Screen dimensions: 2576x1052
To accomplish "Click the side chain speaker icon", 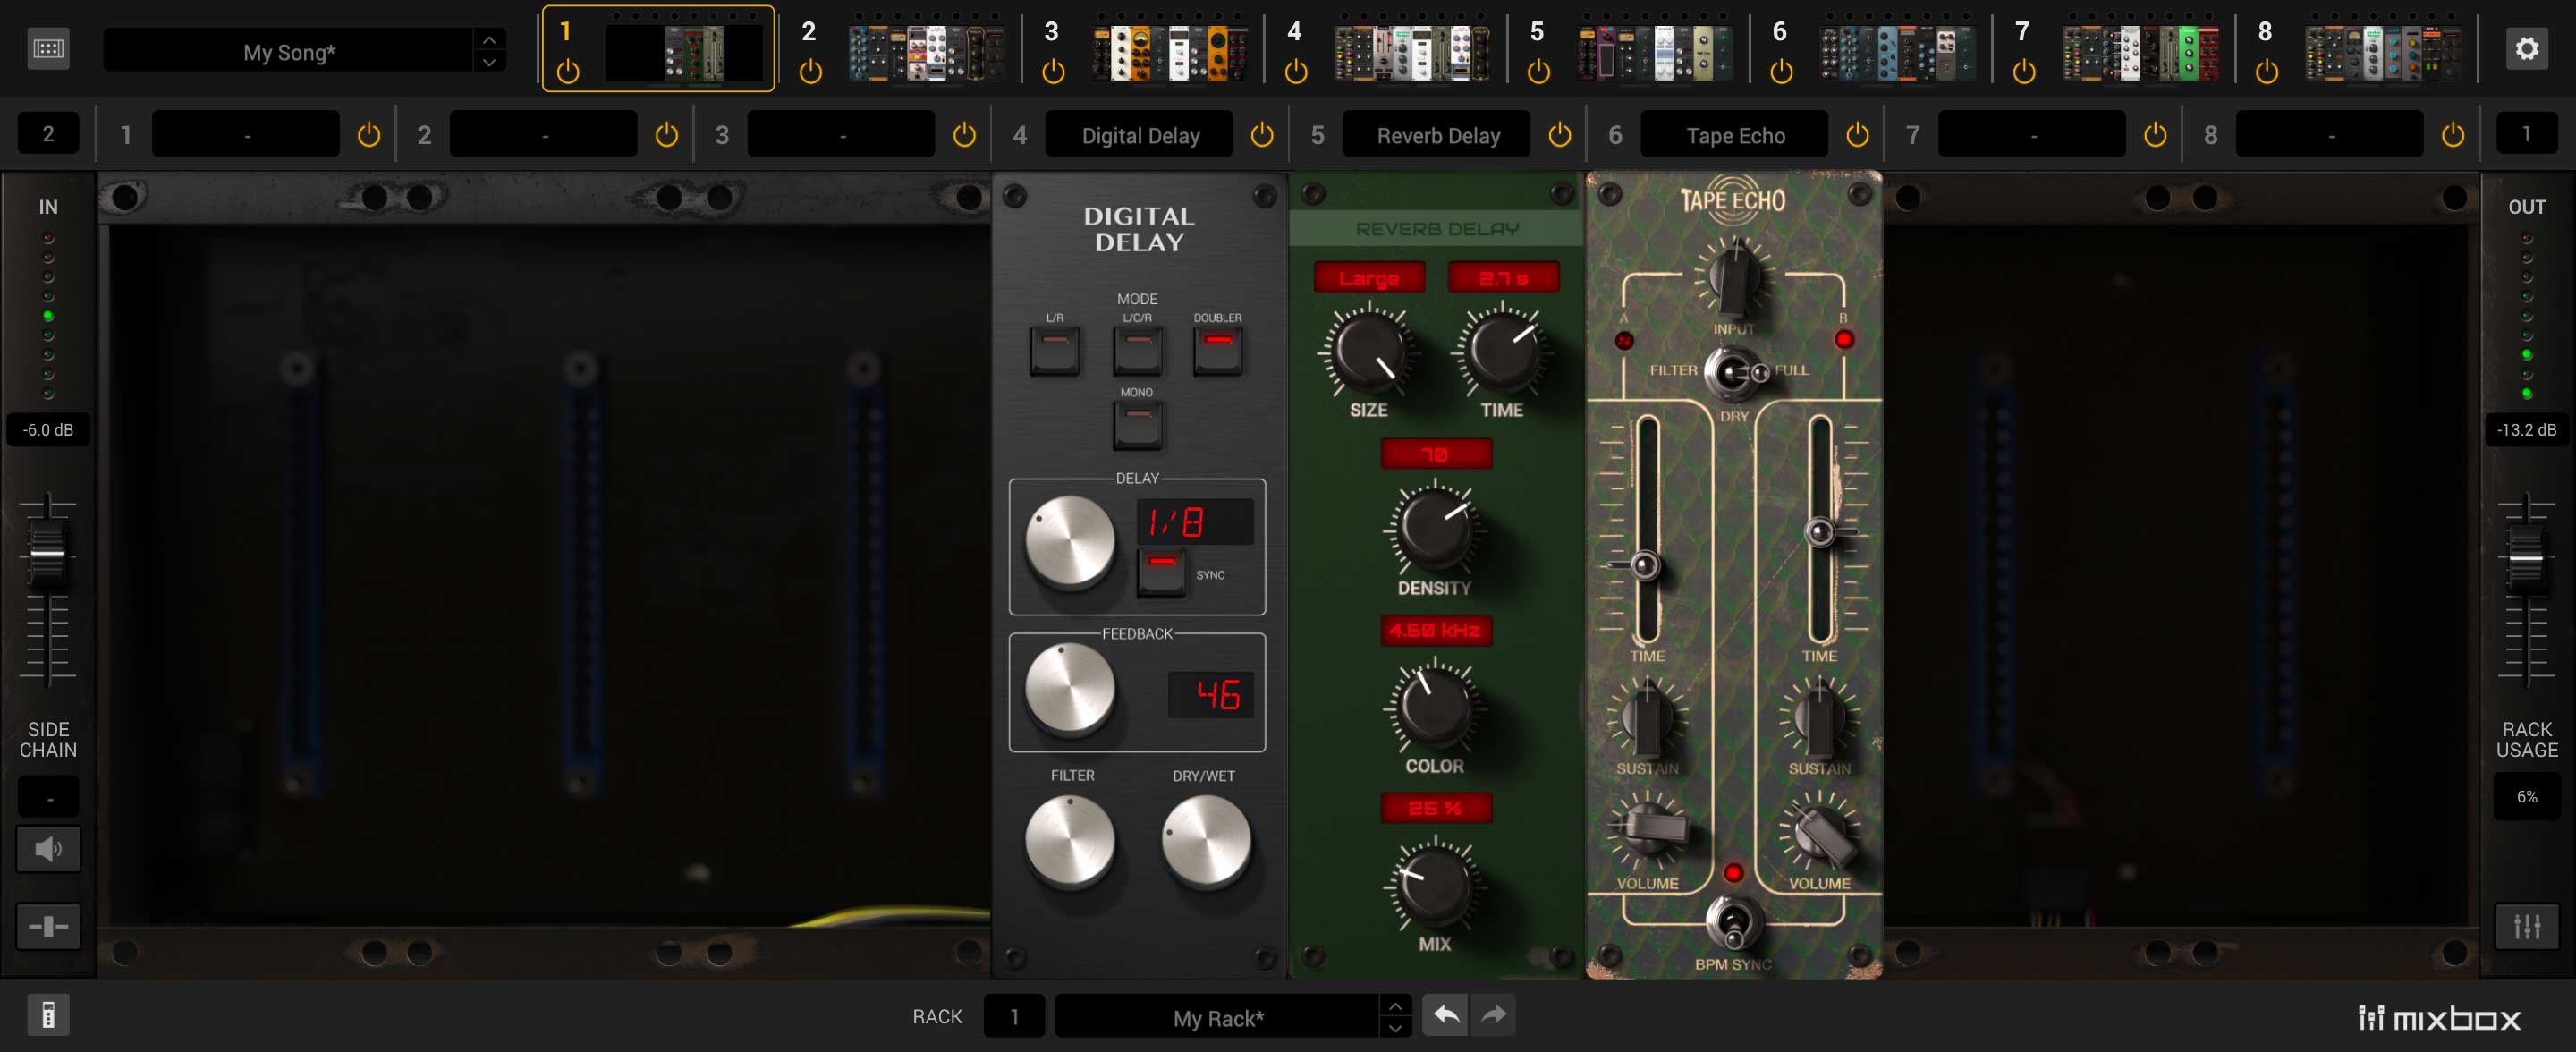I will point(48,849).
